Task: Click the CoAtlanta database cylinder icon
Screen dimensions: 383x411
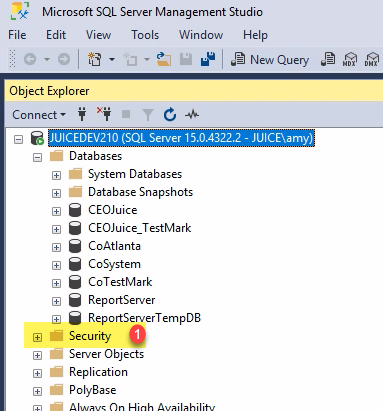Action: click(x=75, y=246)
